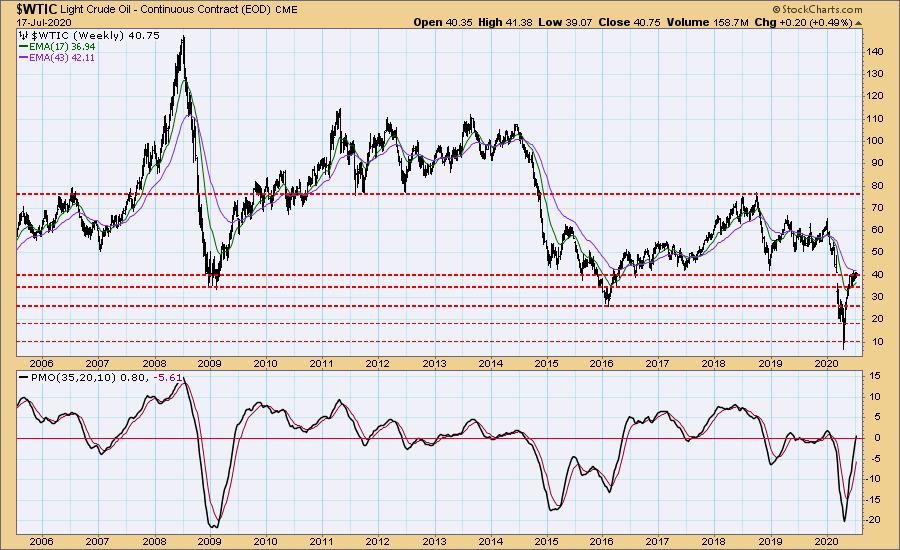900x550 pixels.
Task: Click the 60 price axis label
Action: point(878,230)
